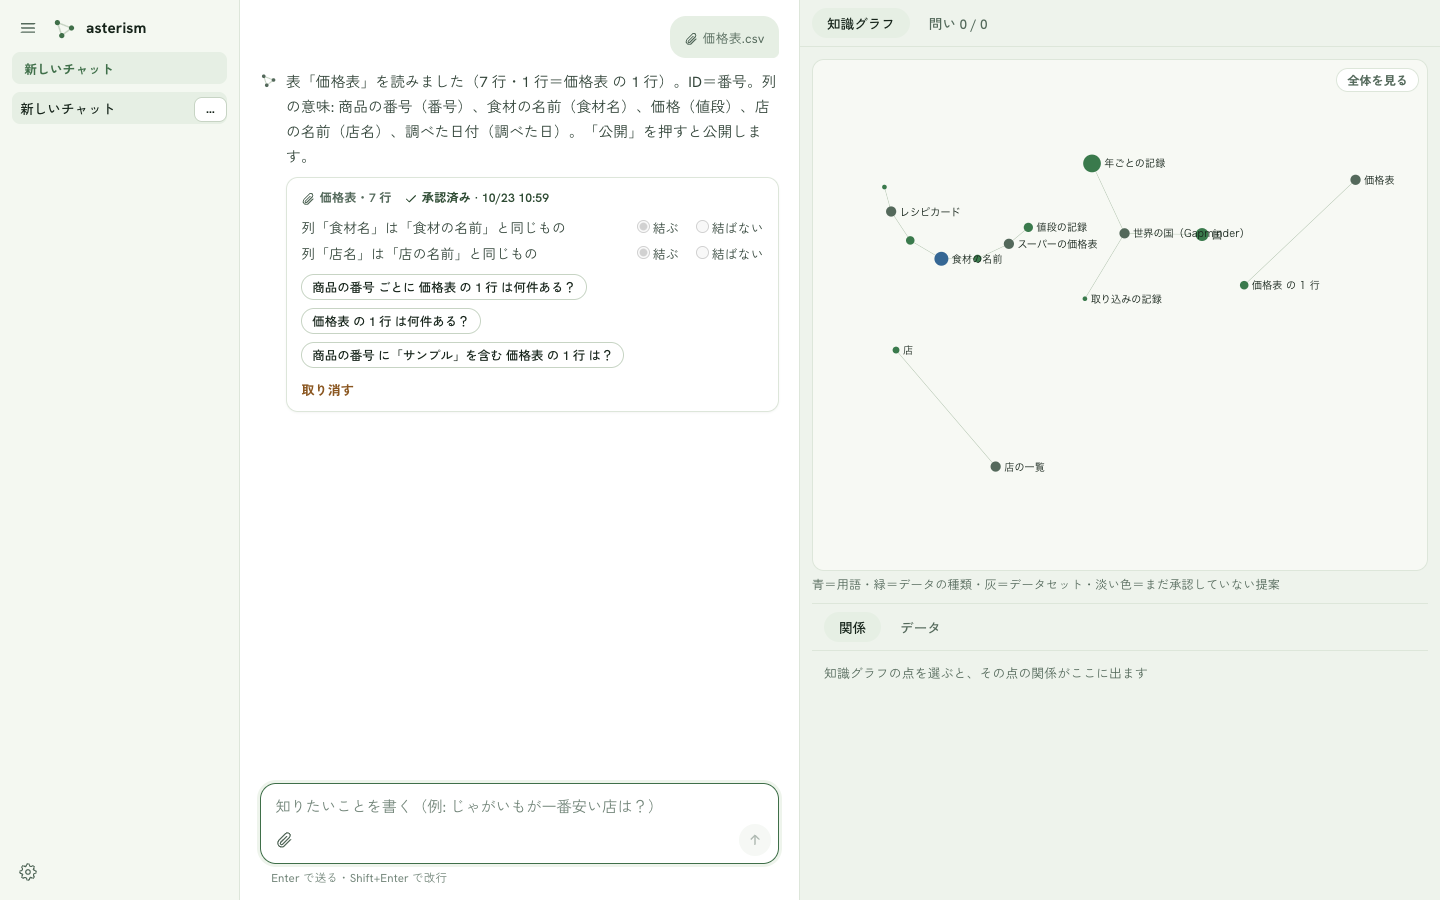Viewport: 1440px width, 900px height.
Task: Choose 結ばない for the 食材名 column
Action: (x=702, y=227)
